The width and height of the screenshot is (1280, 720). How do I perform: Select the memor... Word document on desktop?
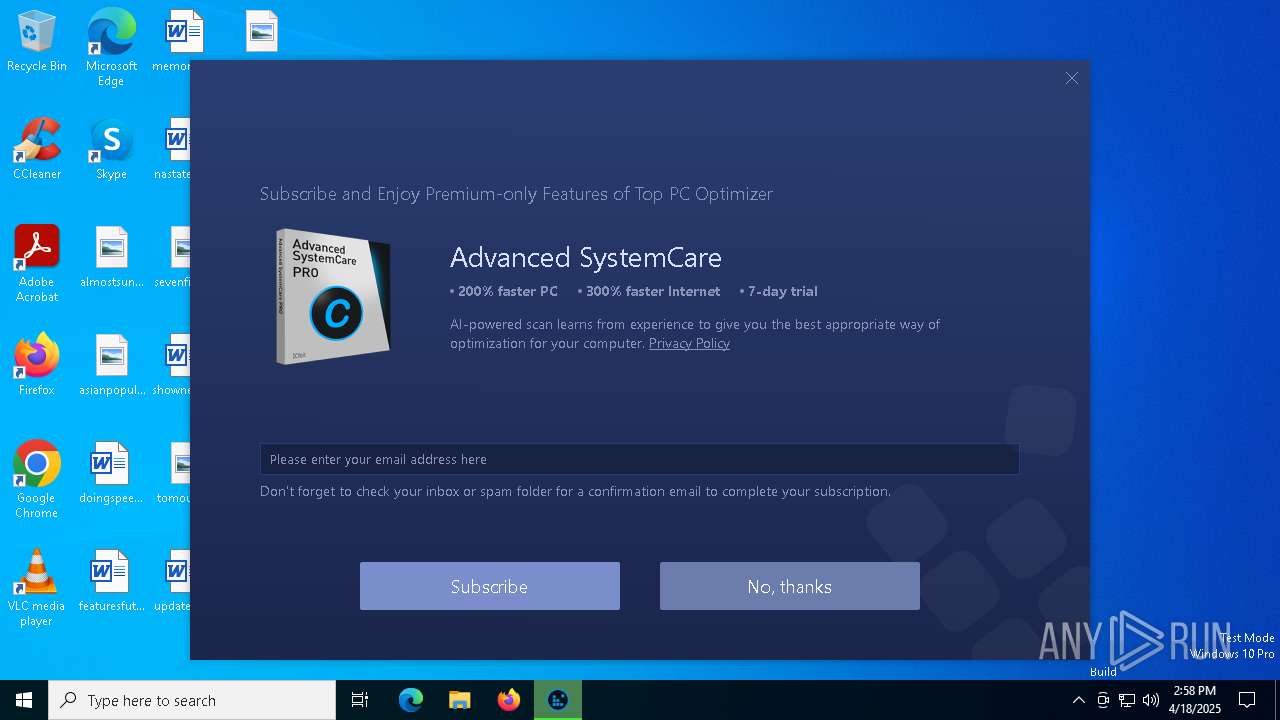(x=178, y=42)
